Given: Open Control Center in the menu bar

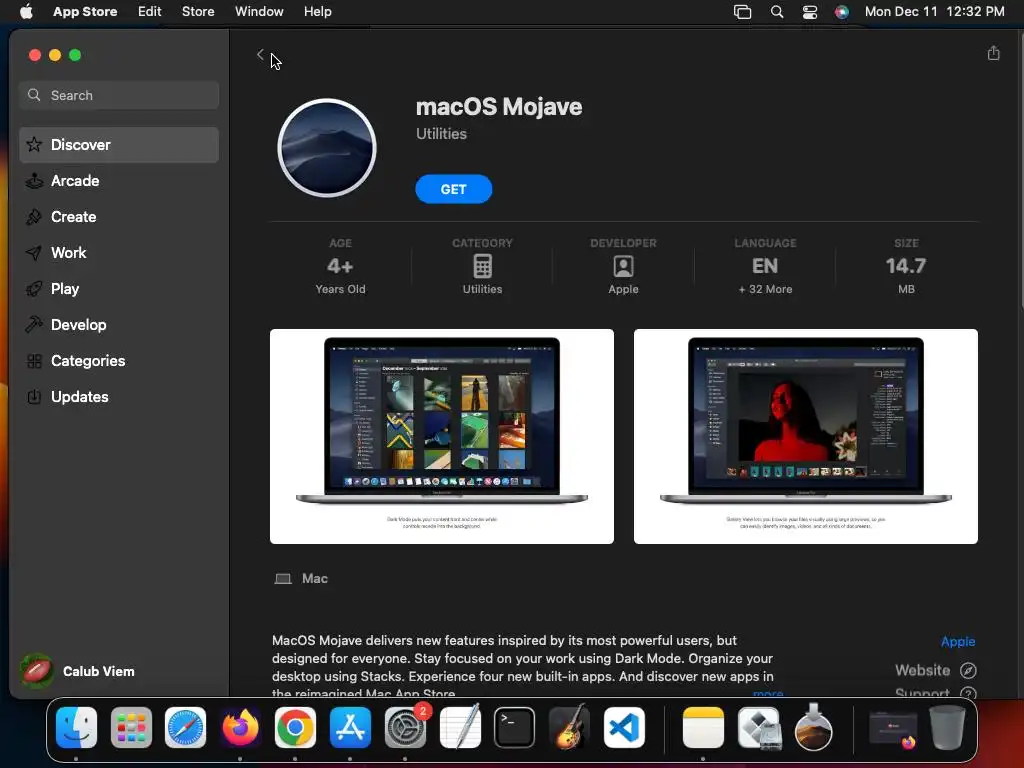Looking at the screenshot, I should 810,12.
